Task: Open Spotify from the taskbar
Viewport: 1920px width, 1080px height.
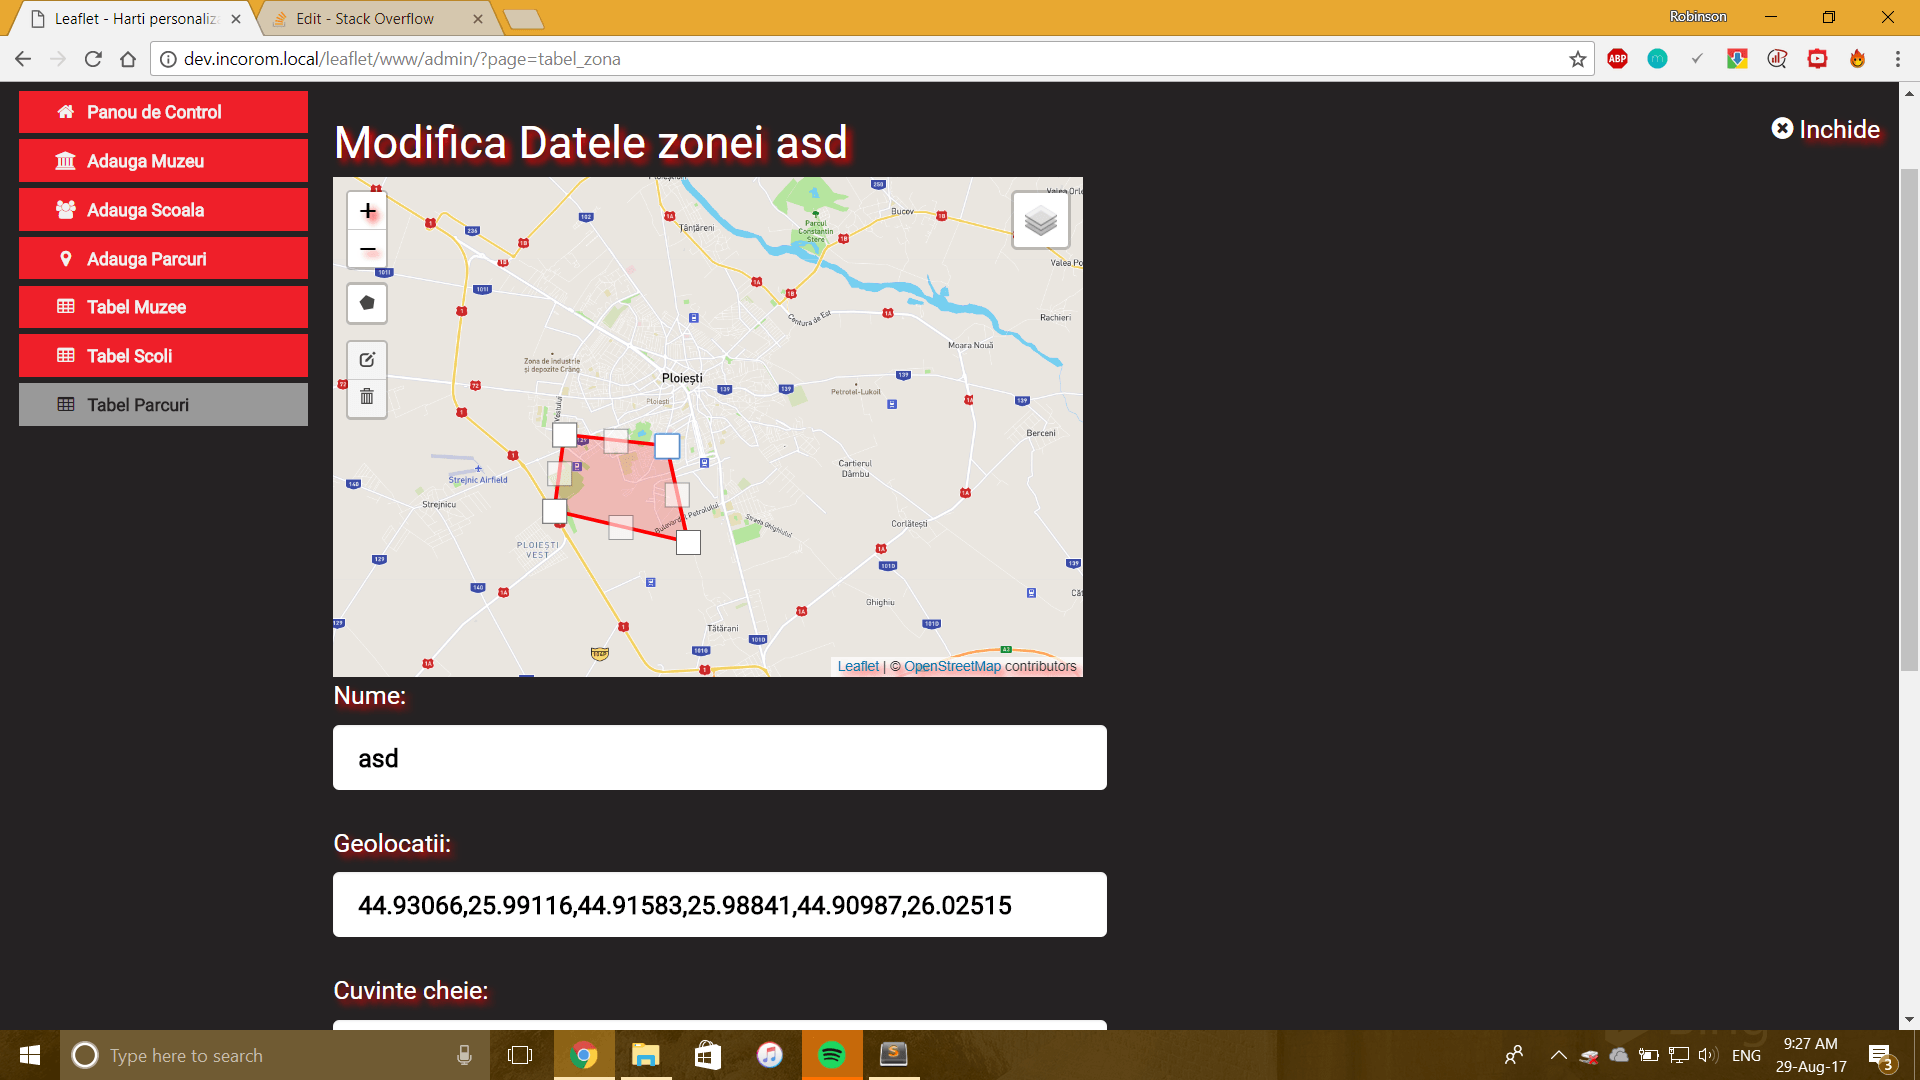Action: pos(831,1055)
